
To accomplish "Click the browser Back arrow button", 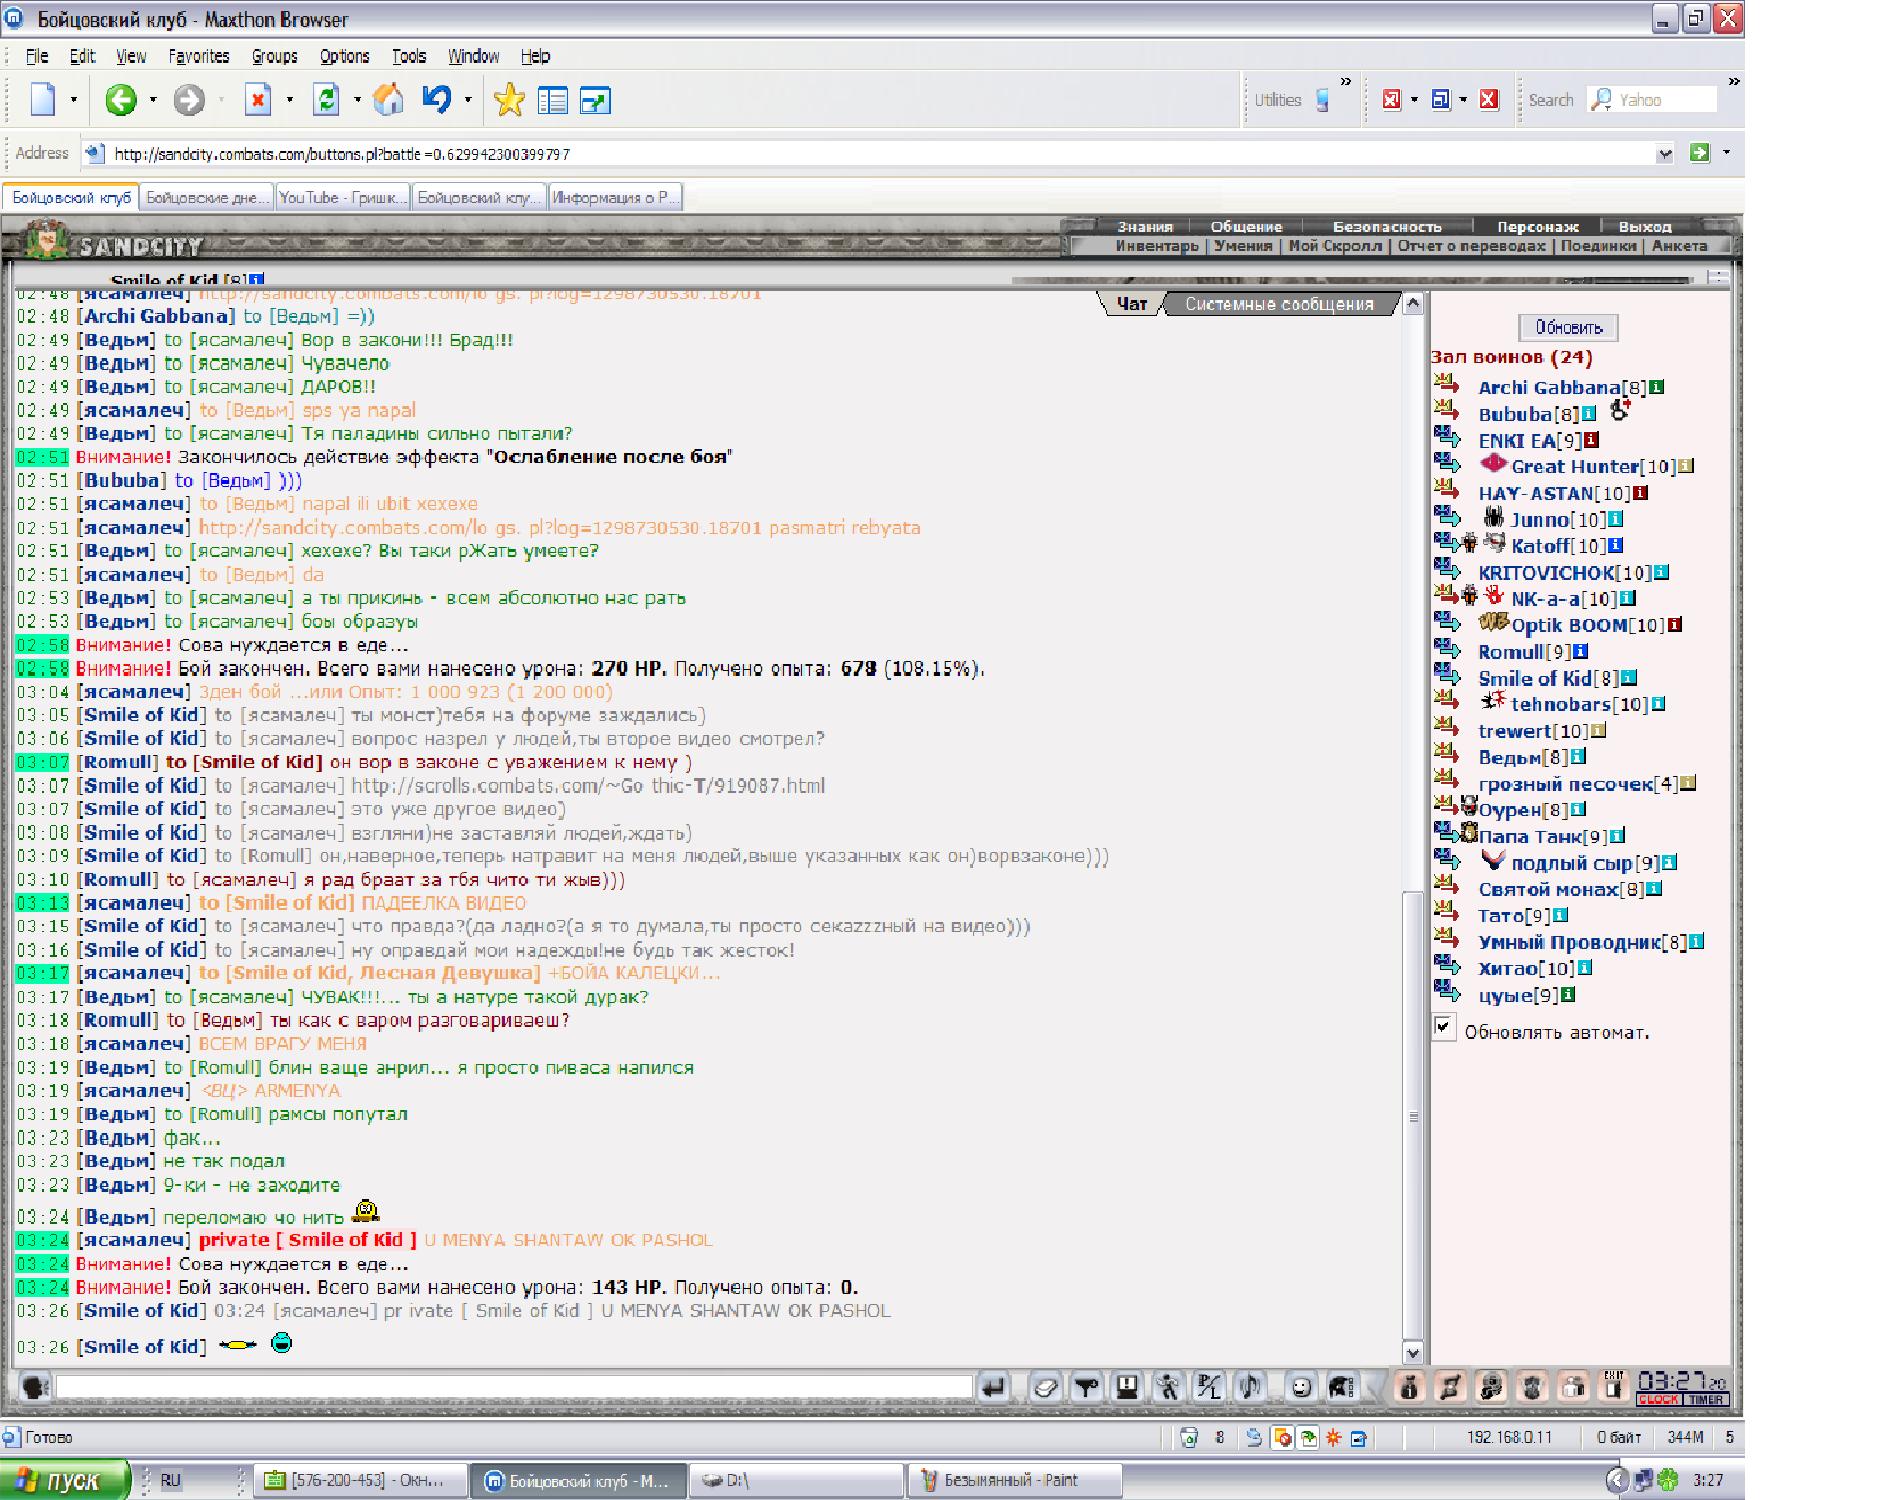I will pos(121,100).
